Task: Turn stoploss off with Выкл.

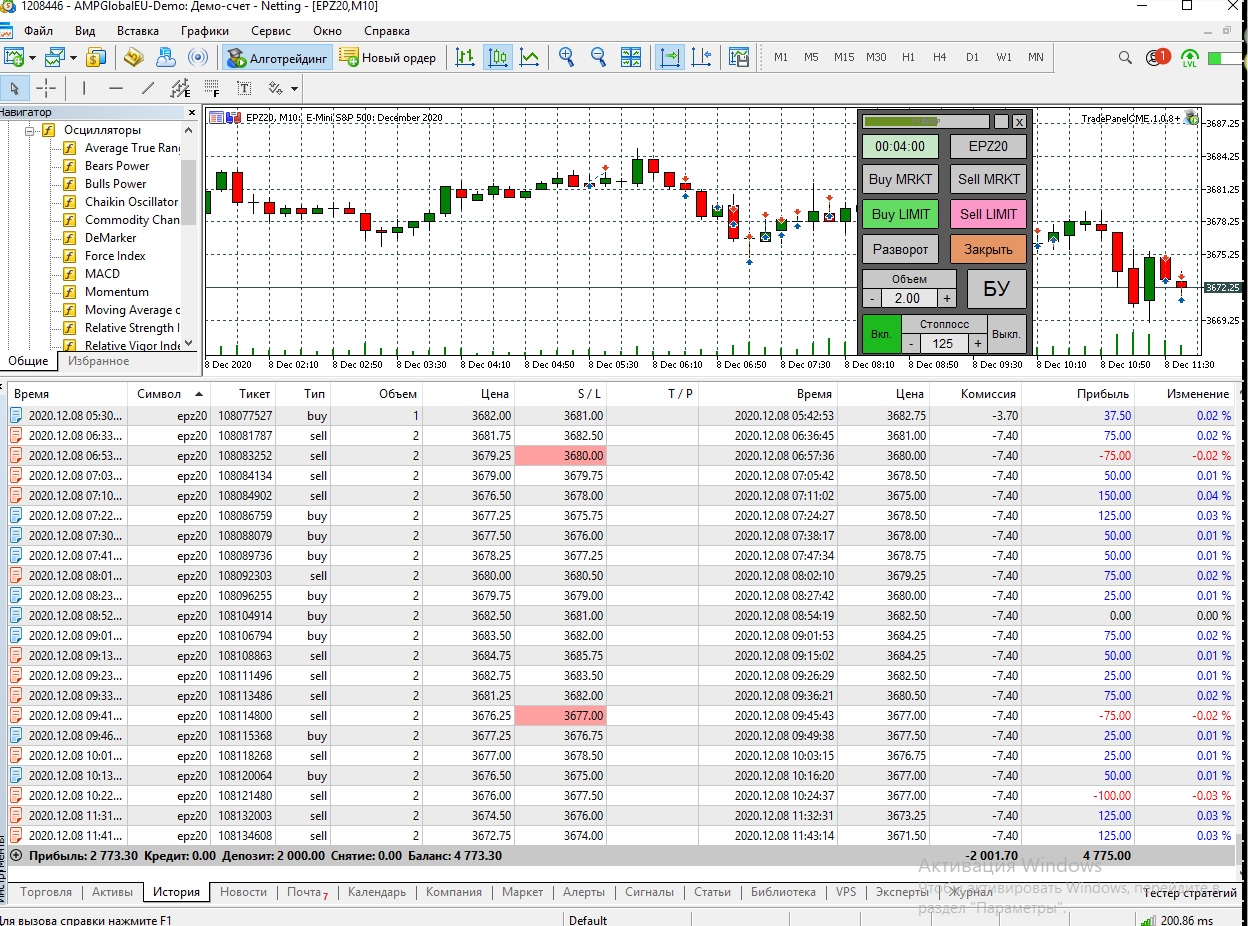Action: pyautogui.click(x=1007, y=334)
